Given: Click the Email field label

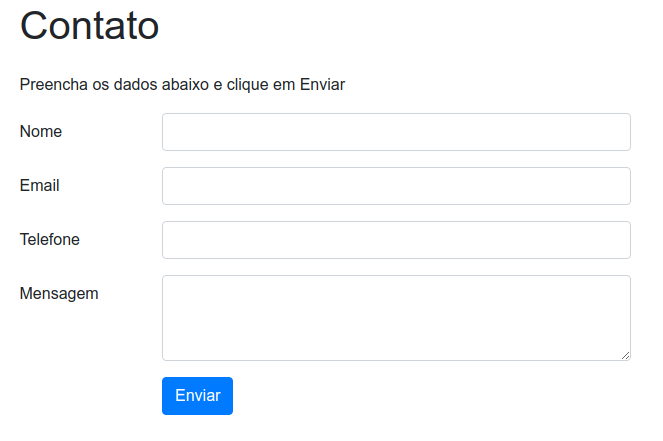Looking at the screenshot, I should click(x=40, y=185).
